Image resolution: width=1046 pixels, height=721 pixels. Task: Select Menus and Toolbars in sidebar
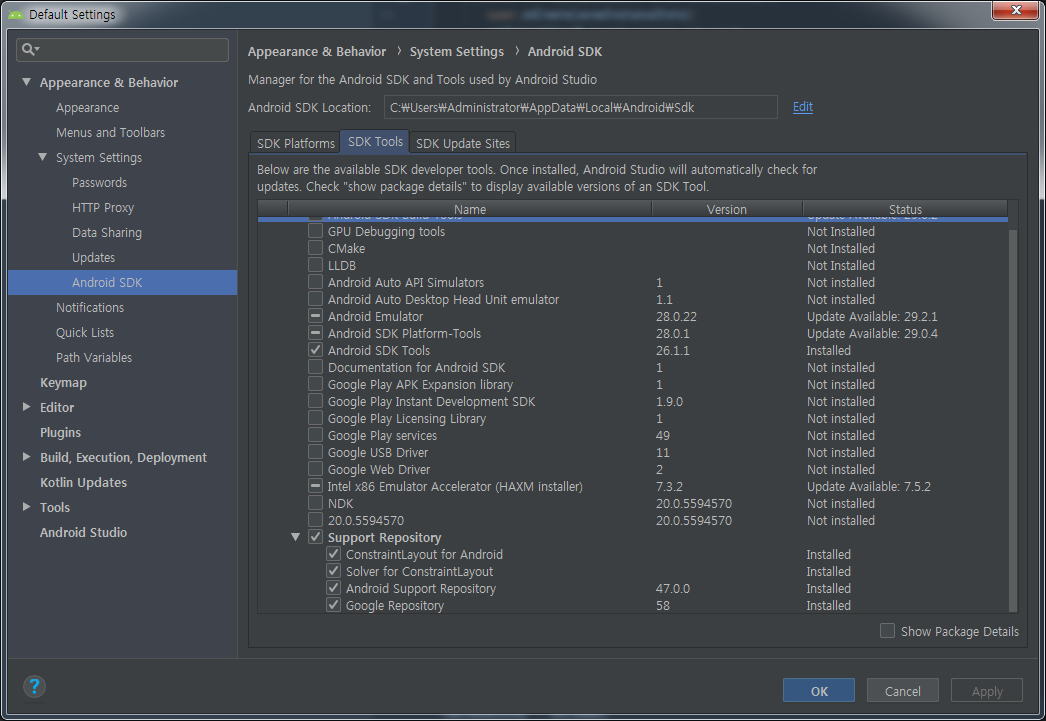tap(110, 132)
